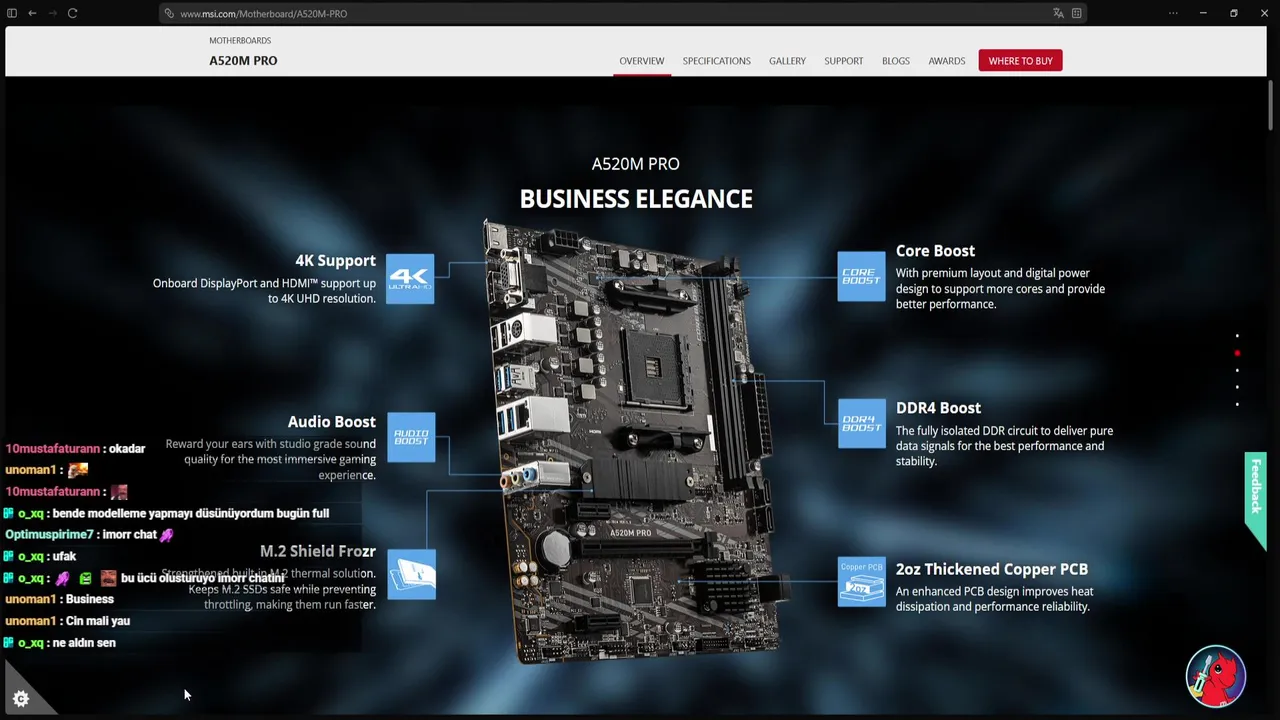Viewport: 1280px width, 720px height.
Task: Reload the page with the refresh icon
Action: (72, 13)
